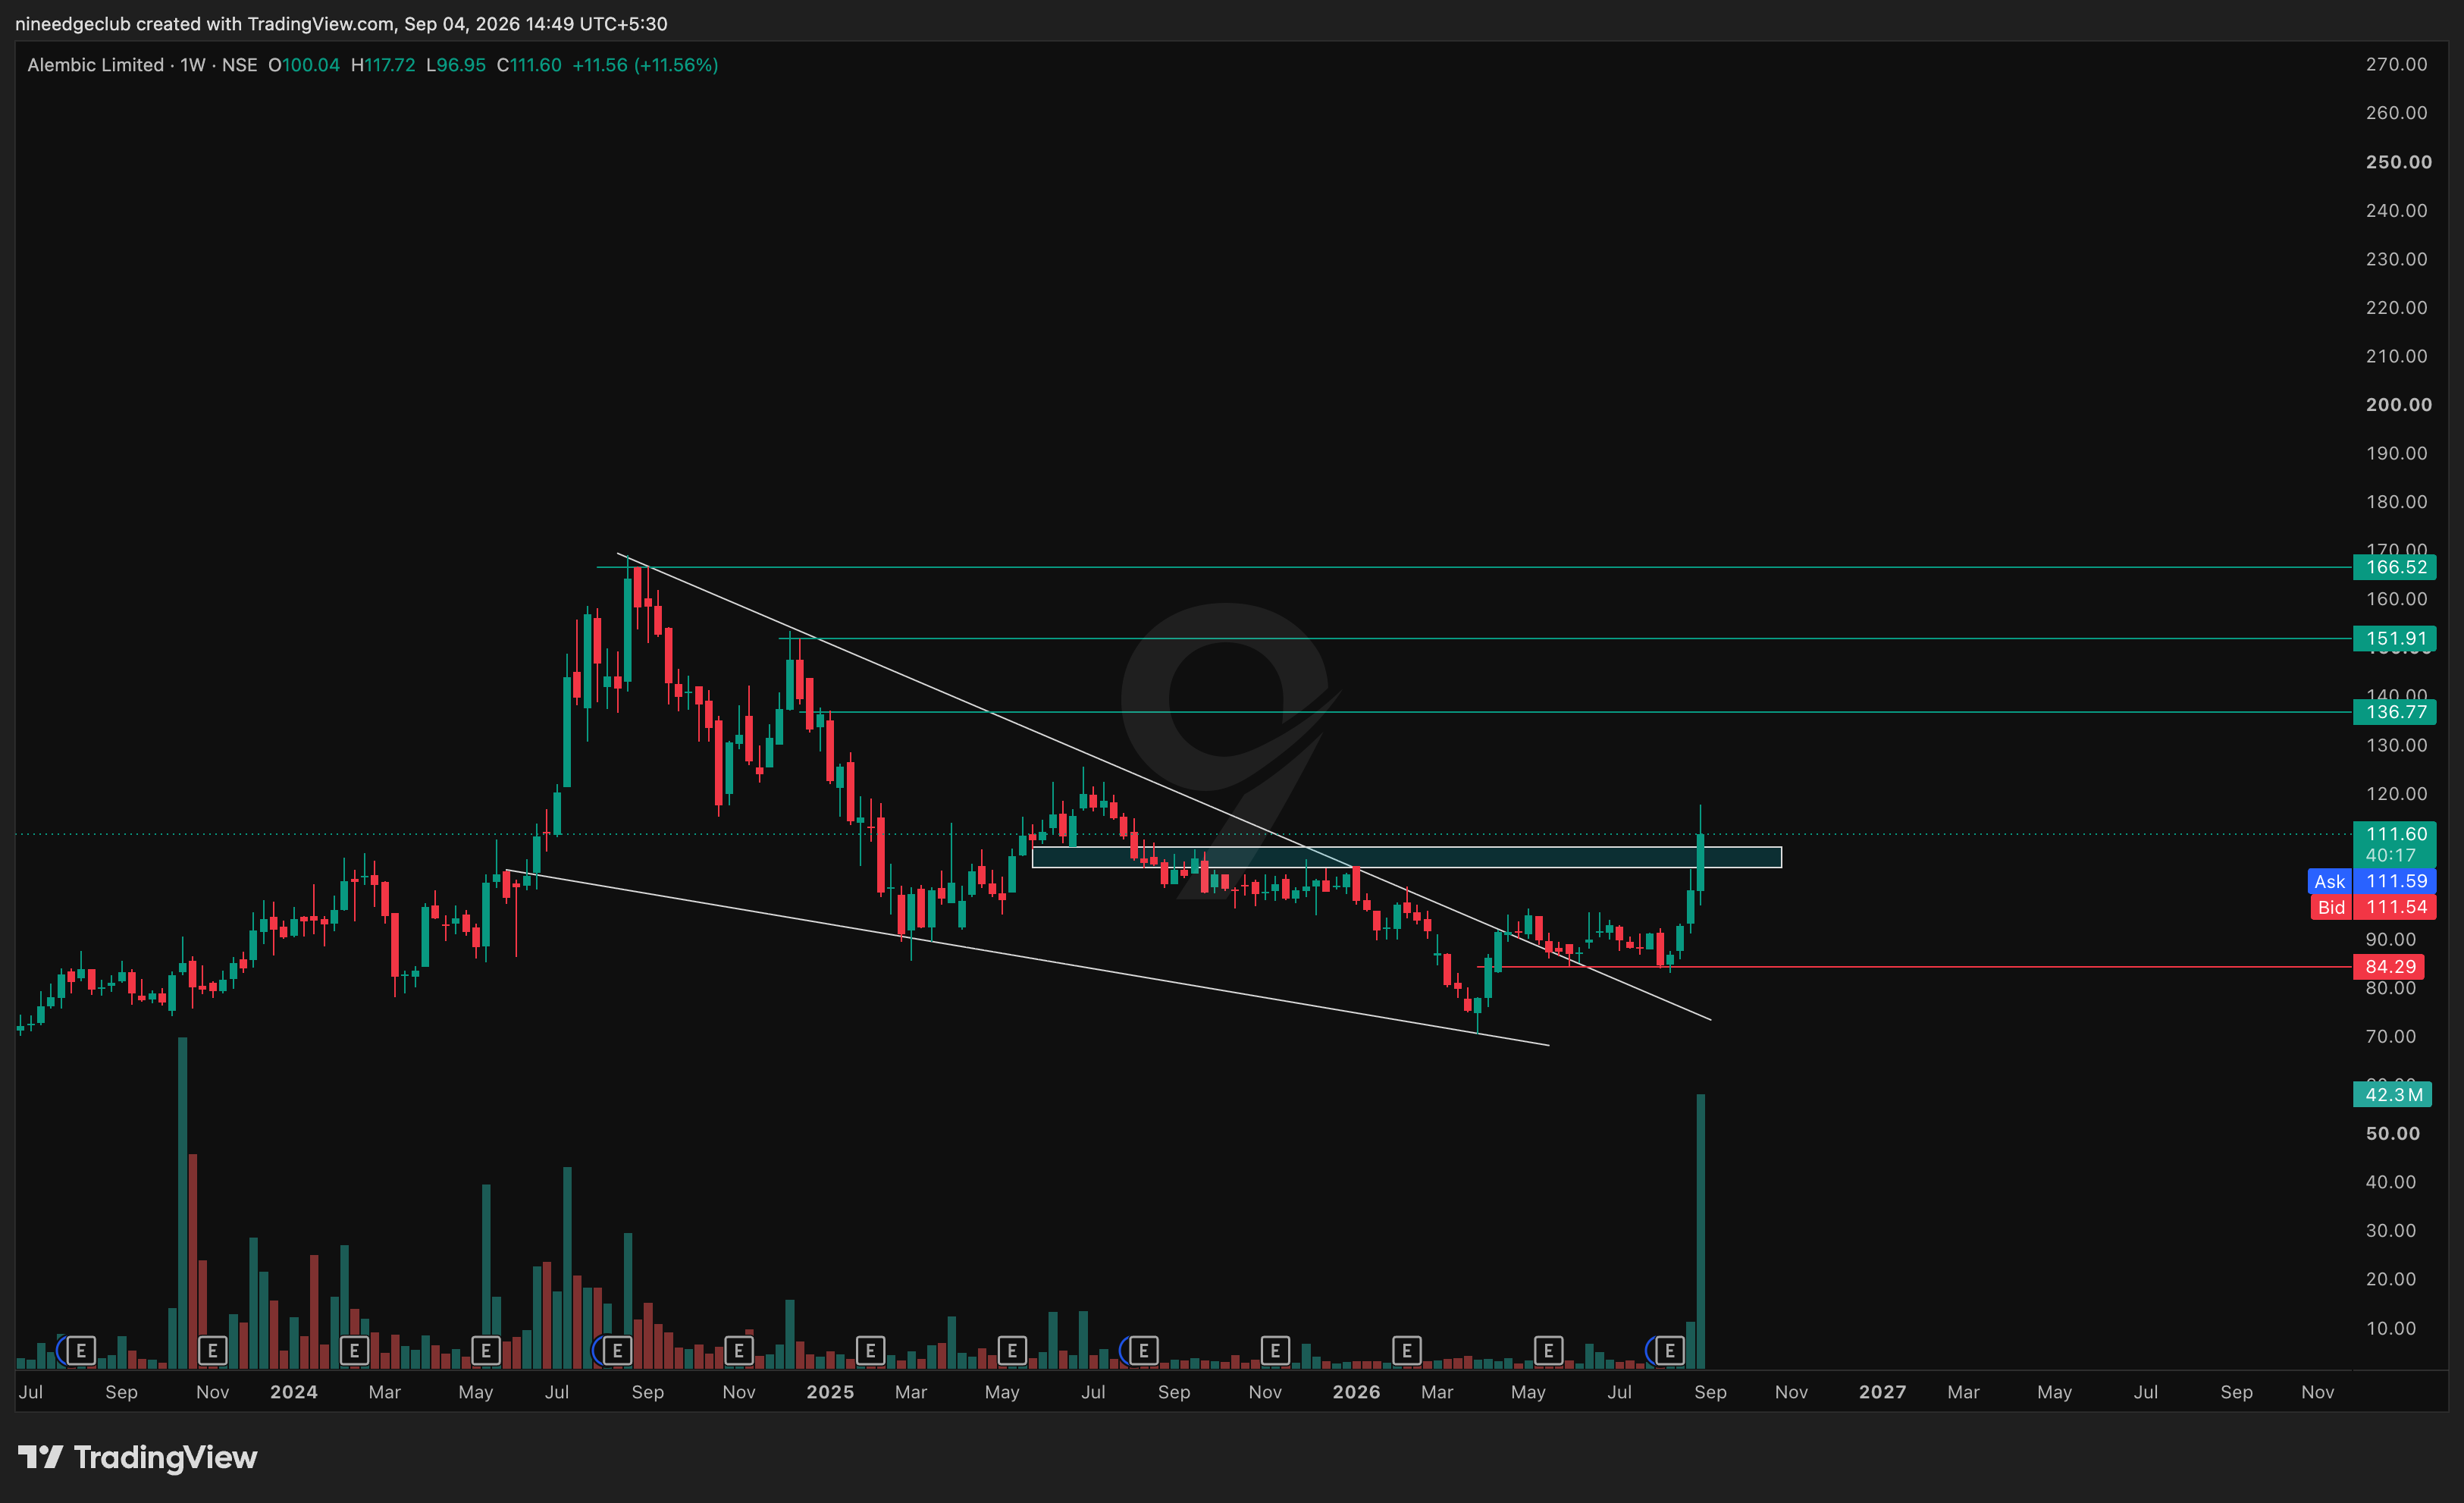The height and width of the screenshot is (1503, 2464).
Task: Click the Bid price value 111.54
Action: pos(2395,907)
